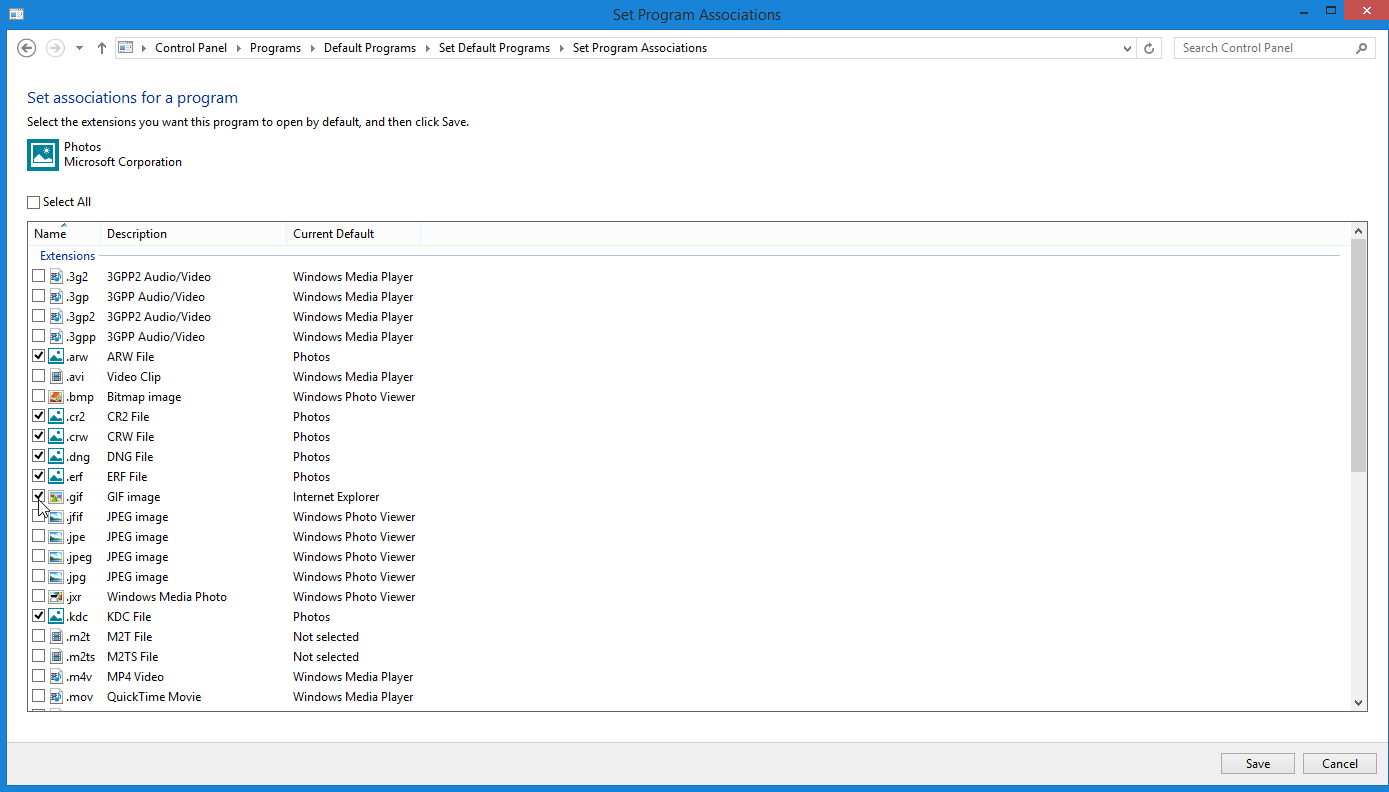Click the .3gp file type icon
Image resolution: width=1389 pixels, height=792 pixels.
[56, 297]
